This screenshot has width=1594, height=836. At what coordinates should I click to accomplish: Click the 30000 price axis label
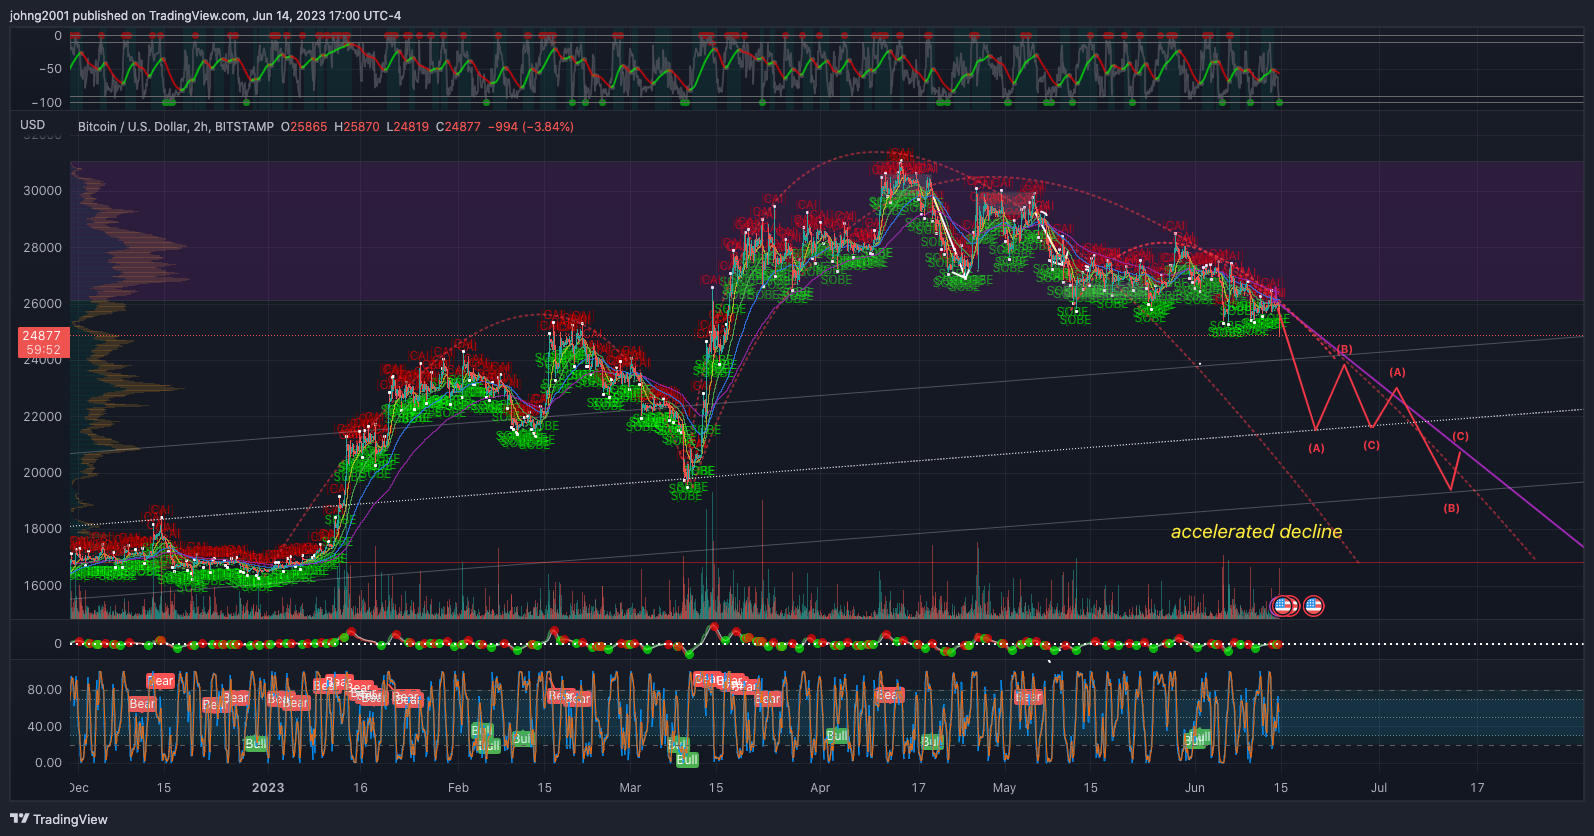(43, 191)
